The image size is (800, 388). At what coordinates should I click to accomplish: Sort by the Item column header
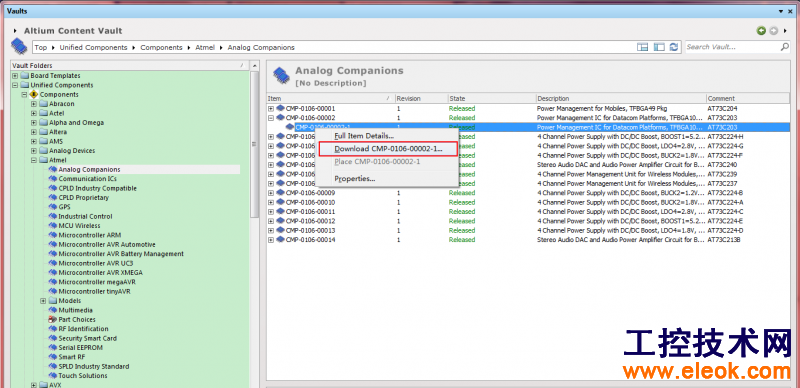pos(331,99)
